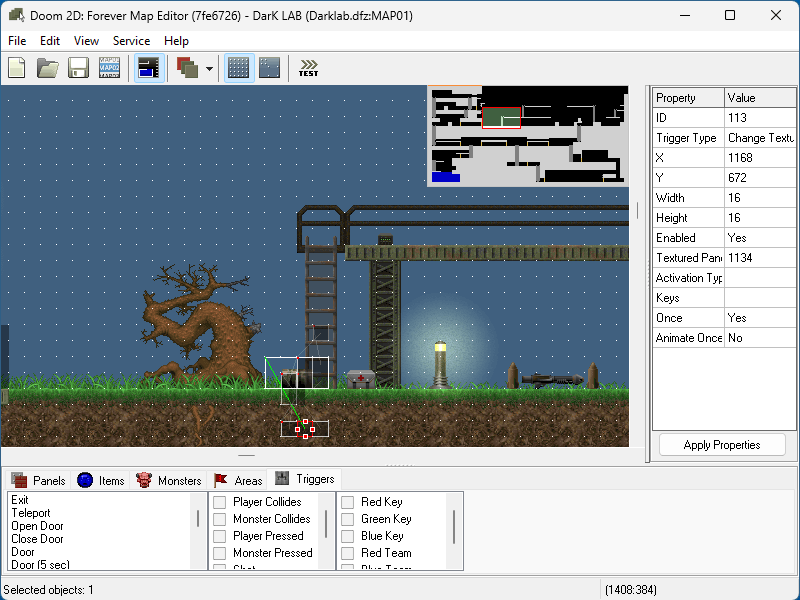Select Teleport in the trigger list
This screenshot has width=800, height=600.
coord(31,513)
